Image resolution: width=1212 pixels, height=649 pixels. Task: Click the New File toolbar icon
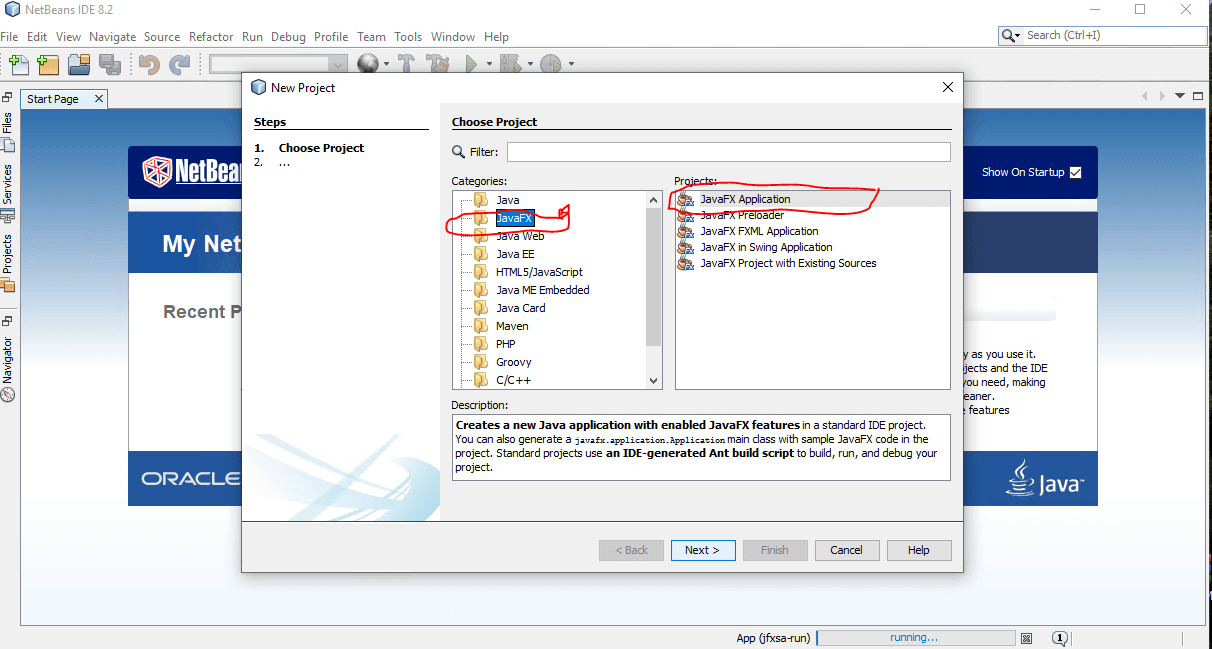pyautogui.click(x=18, y=64)
